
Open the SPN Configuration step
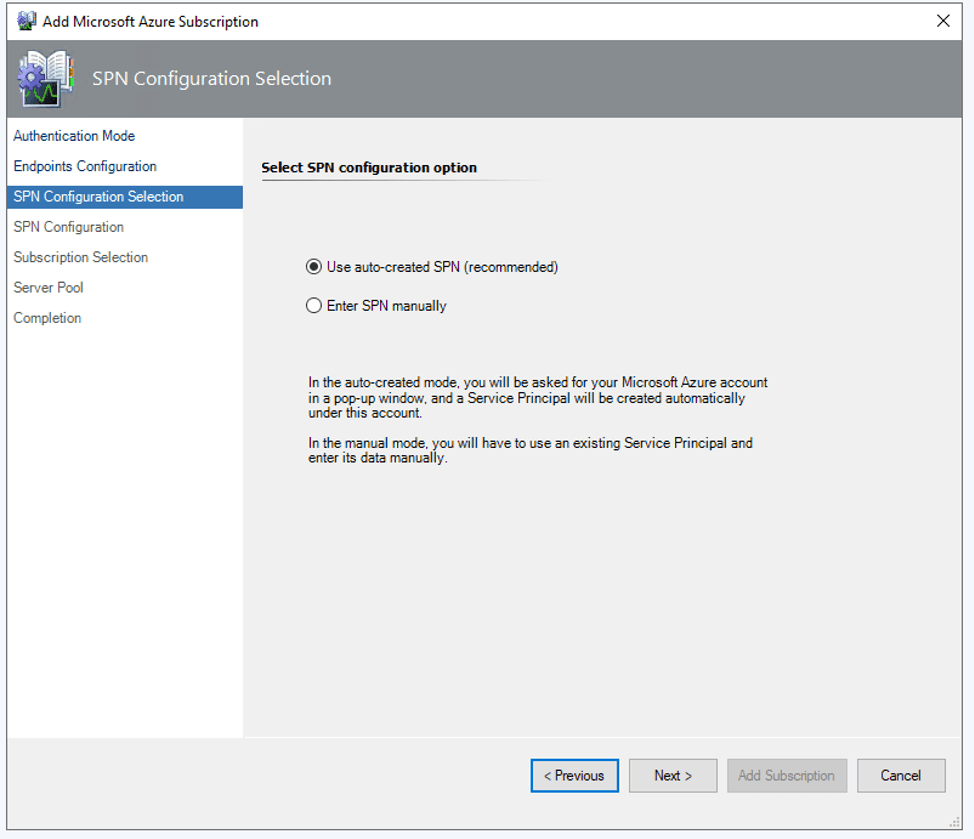68,227
